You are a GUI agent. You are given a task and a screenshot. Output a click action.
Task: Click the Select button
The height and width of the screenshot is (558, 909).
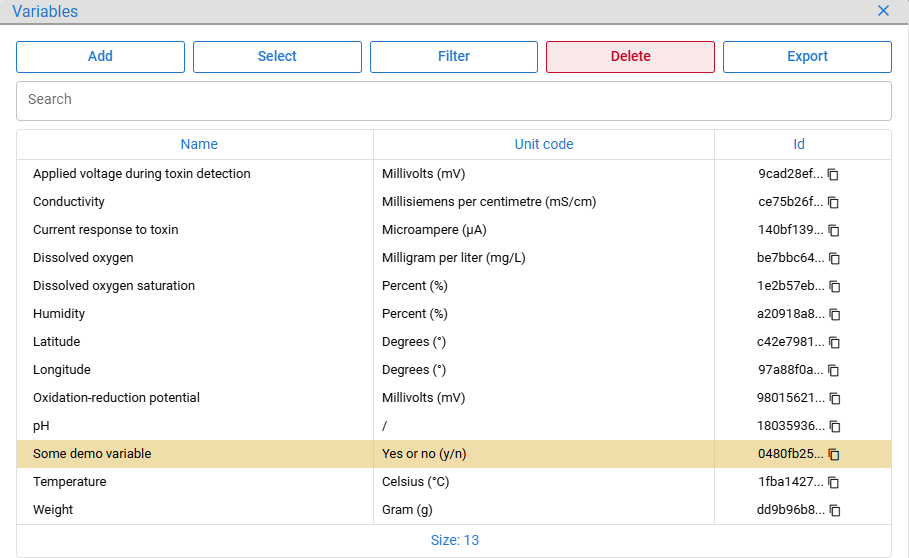click(x=277, y=57)
